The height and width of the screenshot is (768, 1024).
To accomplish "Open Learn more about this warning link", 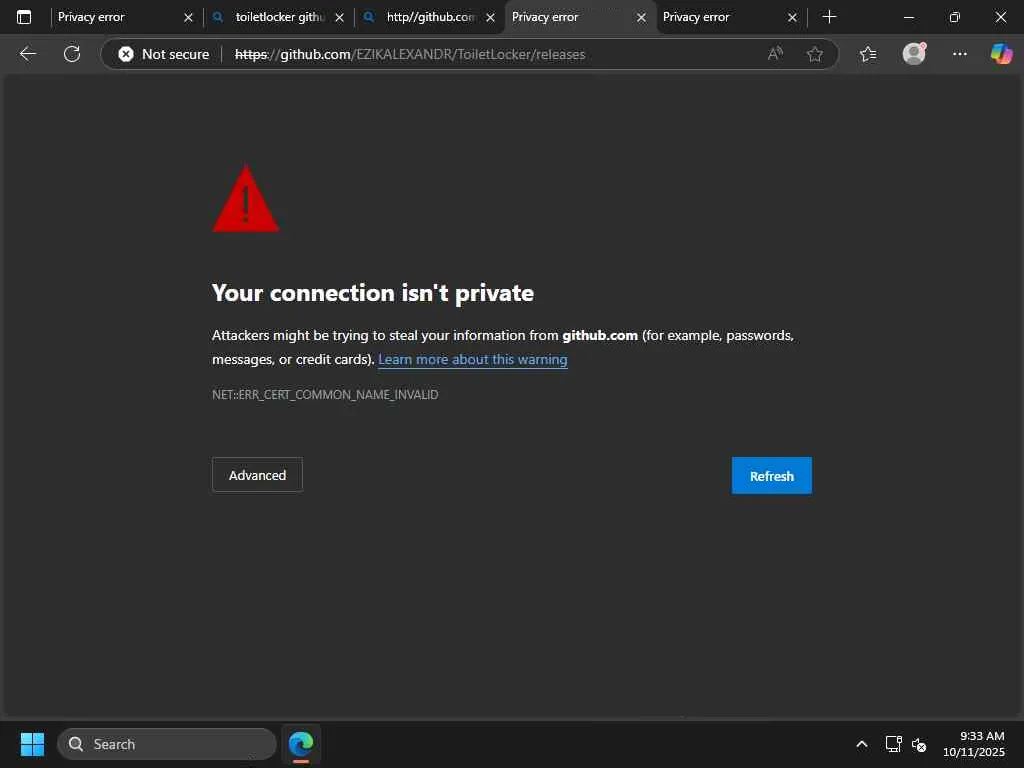I will click(473, 359).
